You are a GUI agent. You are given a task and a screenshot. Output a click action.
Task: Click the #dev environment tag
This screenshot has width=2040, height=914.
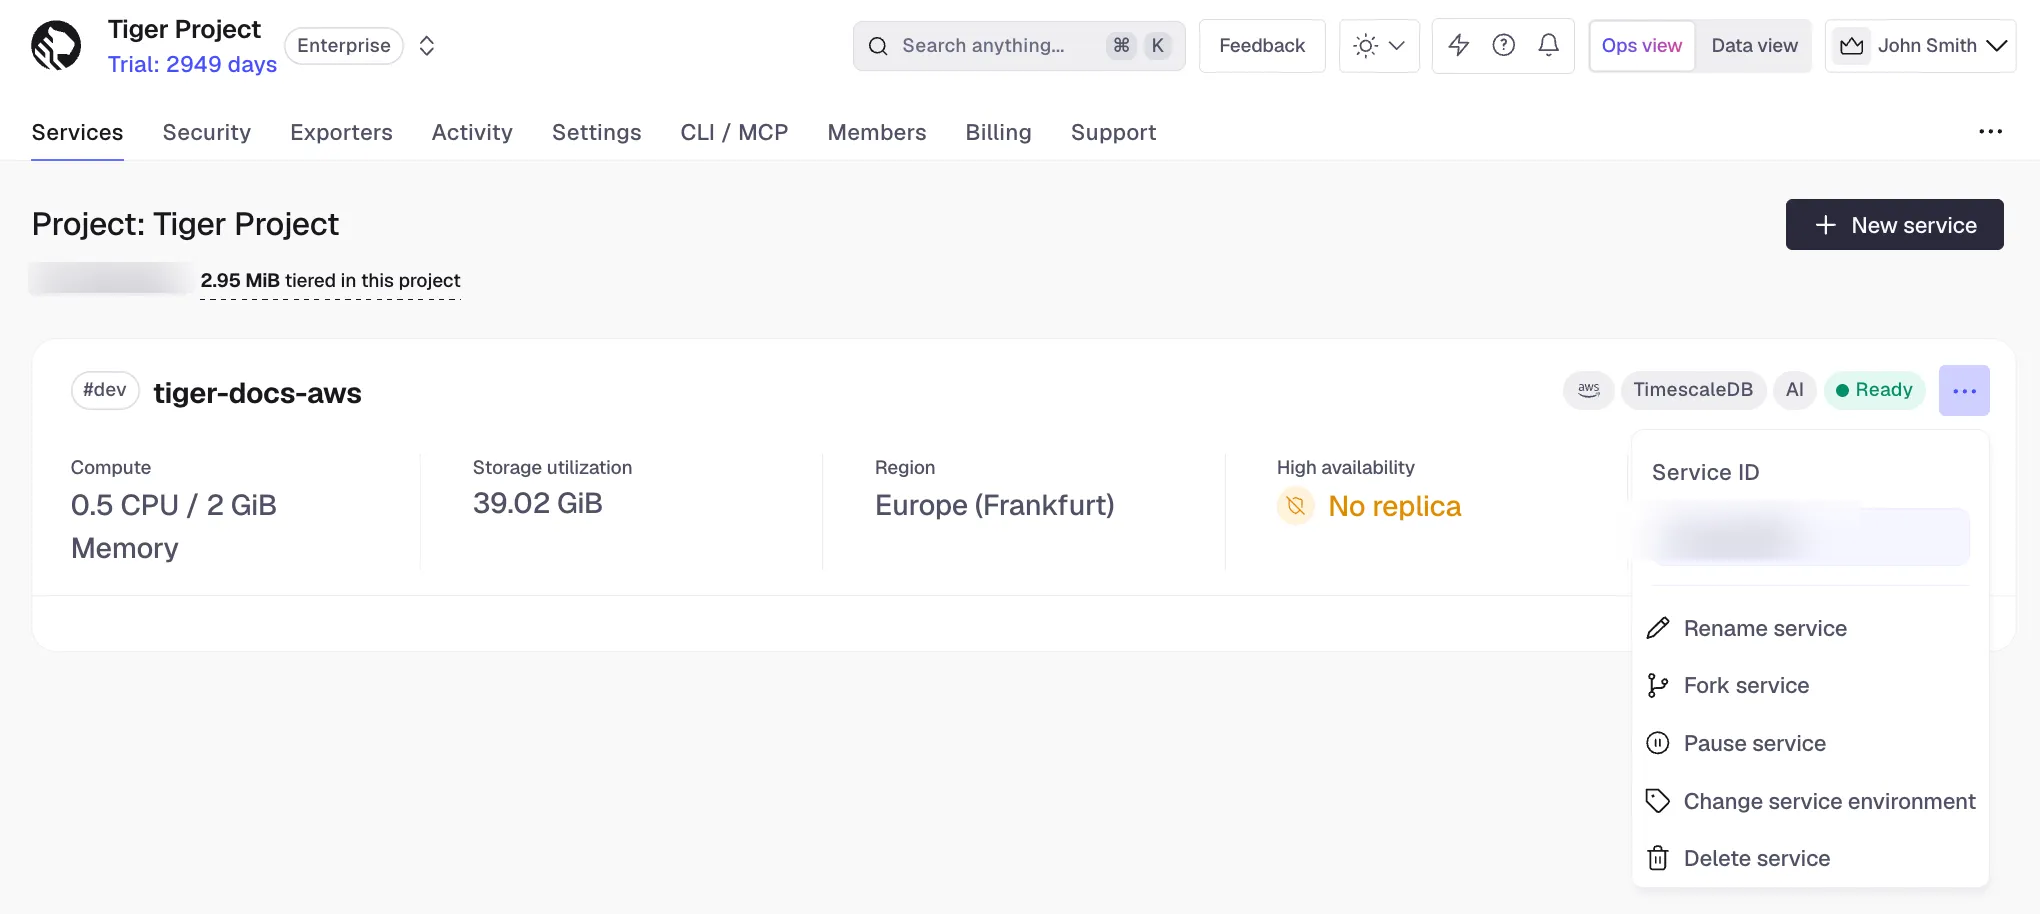click(x=105, y=390)
